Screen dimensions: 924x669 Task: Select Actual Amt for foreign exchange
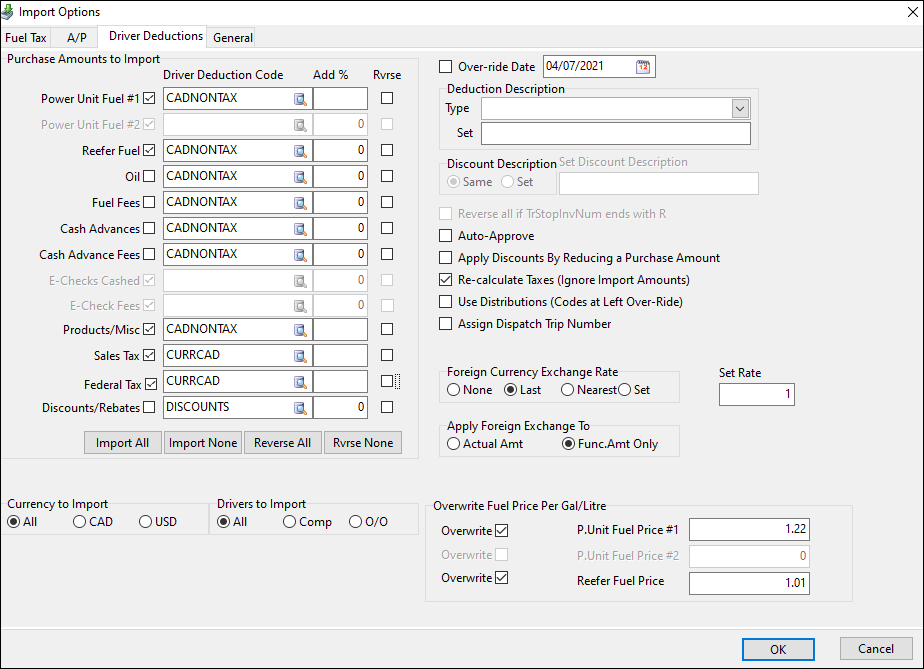pos(453,444)
